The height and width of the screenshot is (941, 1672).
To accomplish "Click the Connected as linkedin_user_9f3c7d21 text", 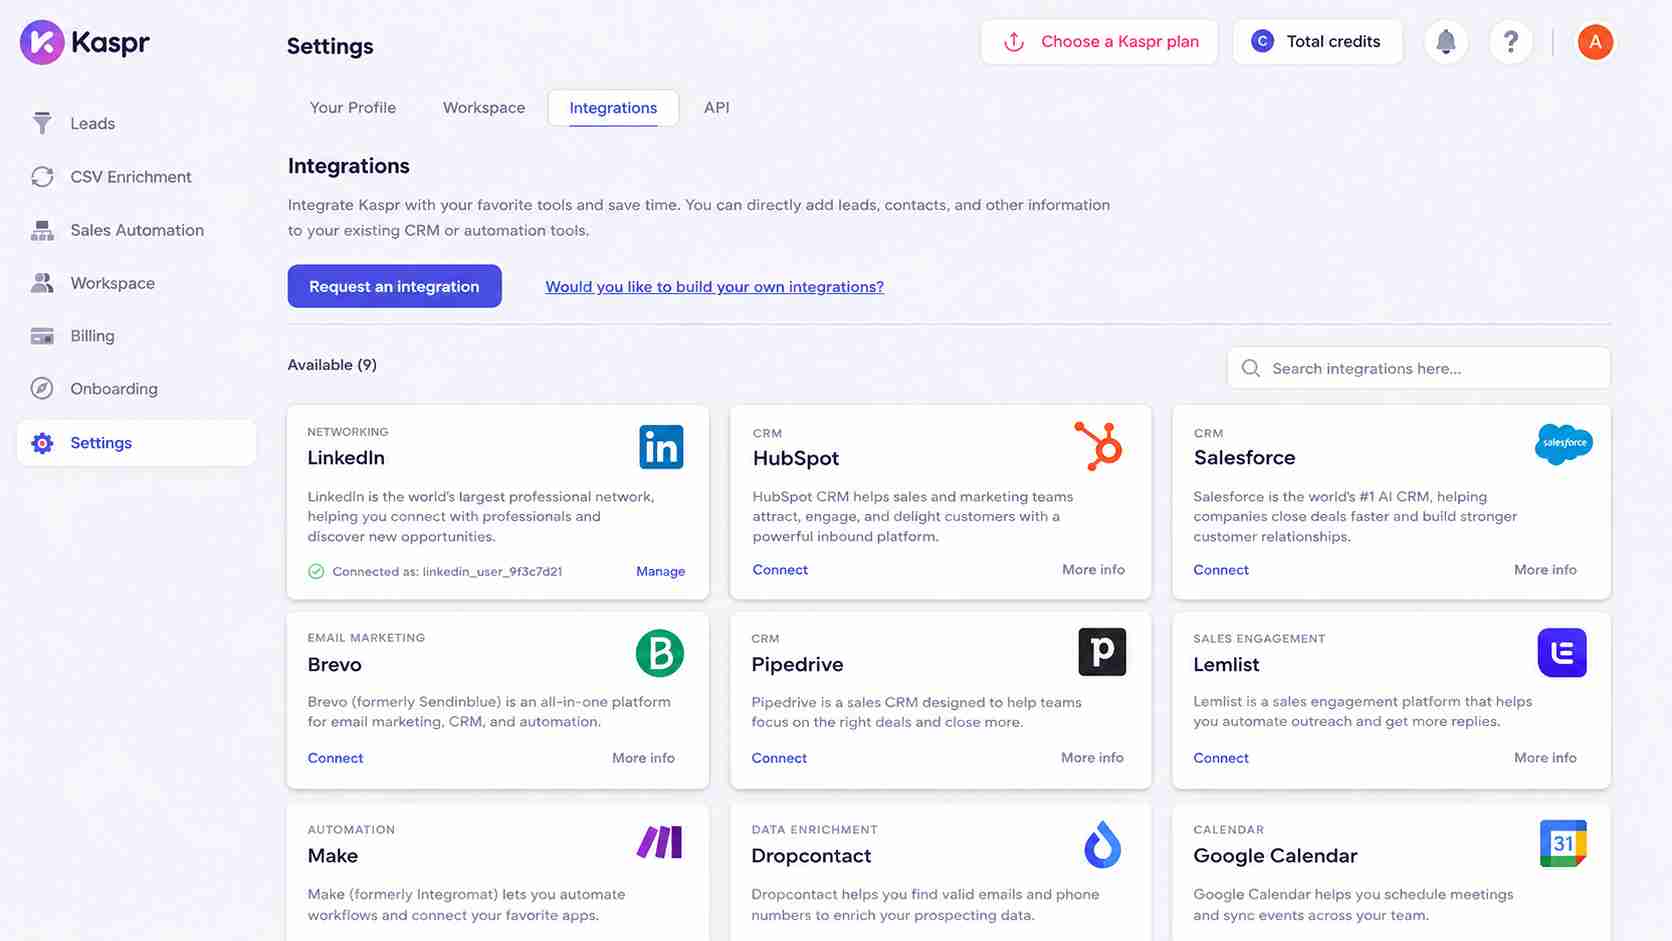I will (447, 572).
